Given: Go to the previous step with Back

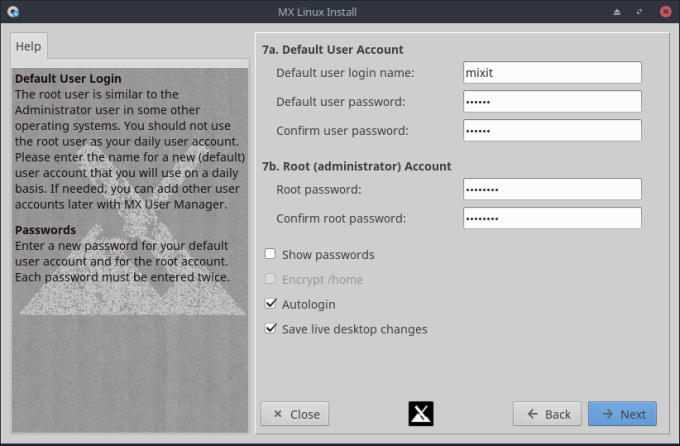Looking at the screenshot, I should (547, 414).
